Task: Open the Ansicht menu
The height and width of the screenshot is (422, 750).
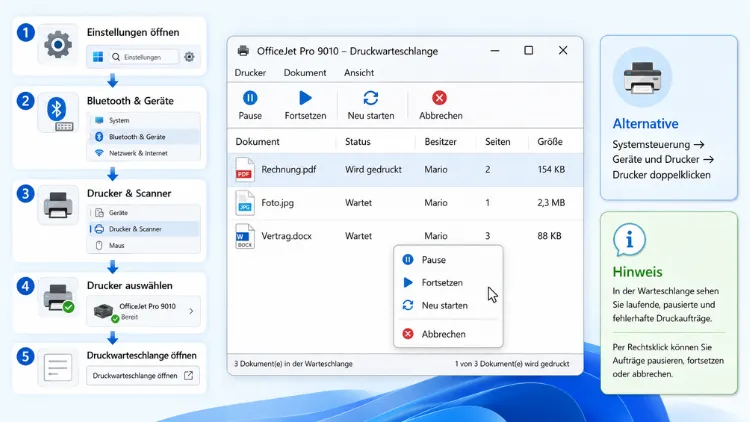Action: [359, 73]
